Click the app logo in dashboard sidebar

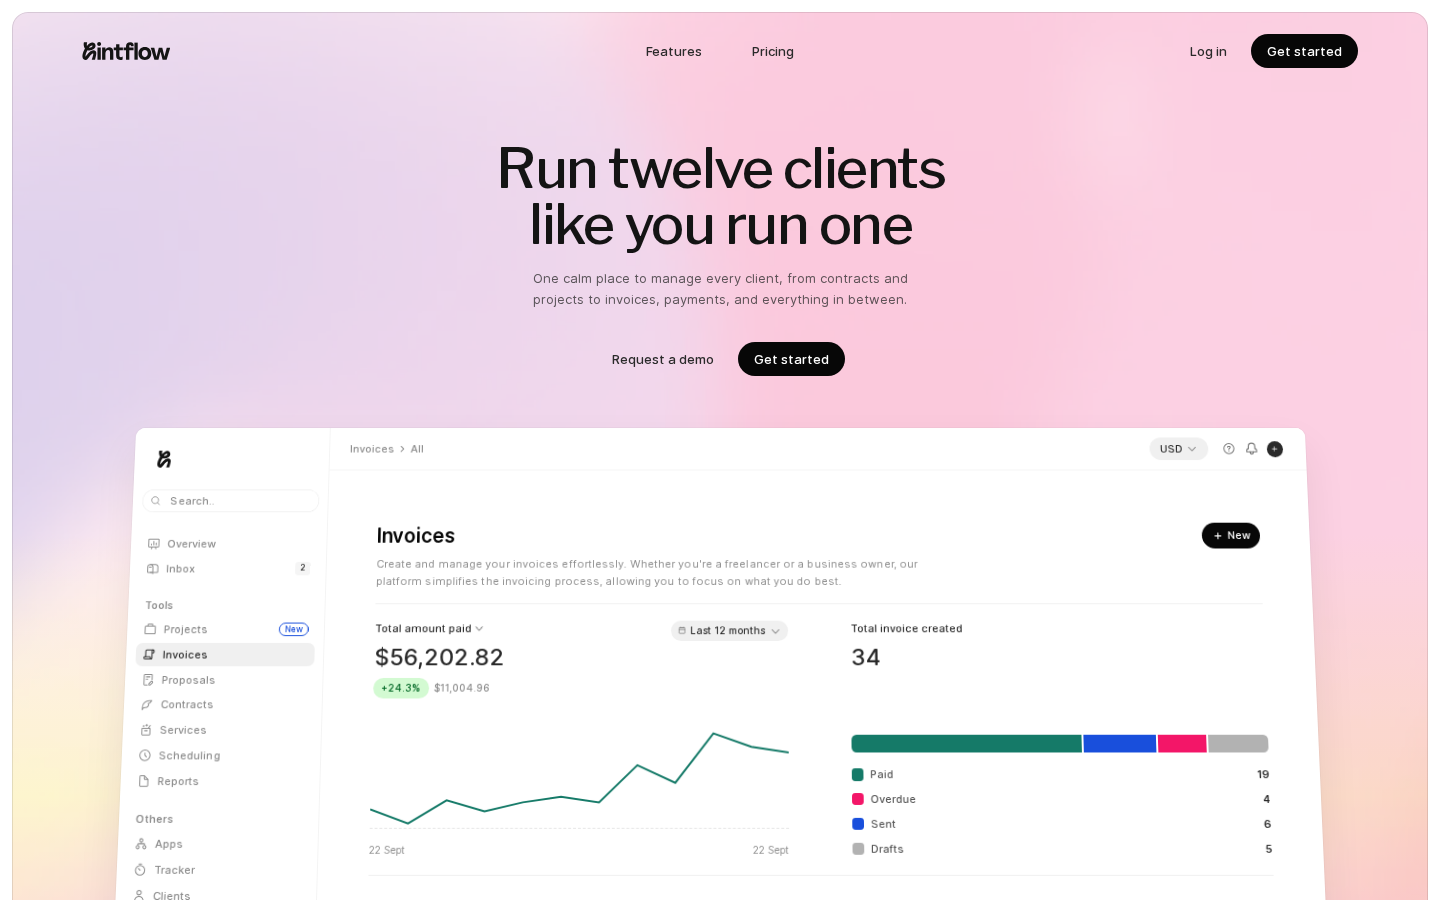pyautogui.click(x=164, y=459)
